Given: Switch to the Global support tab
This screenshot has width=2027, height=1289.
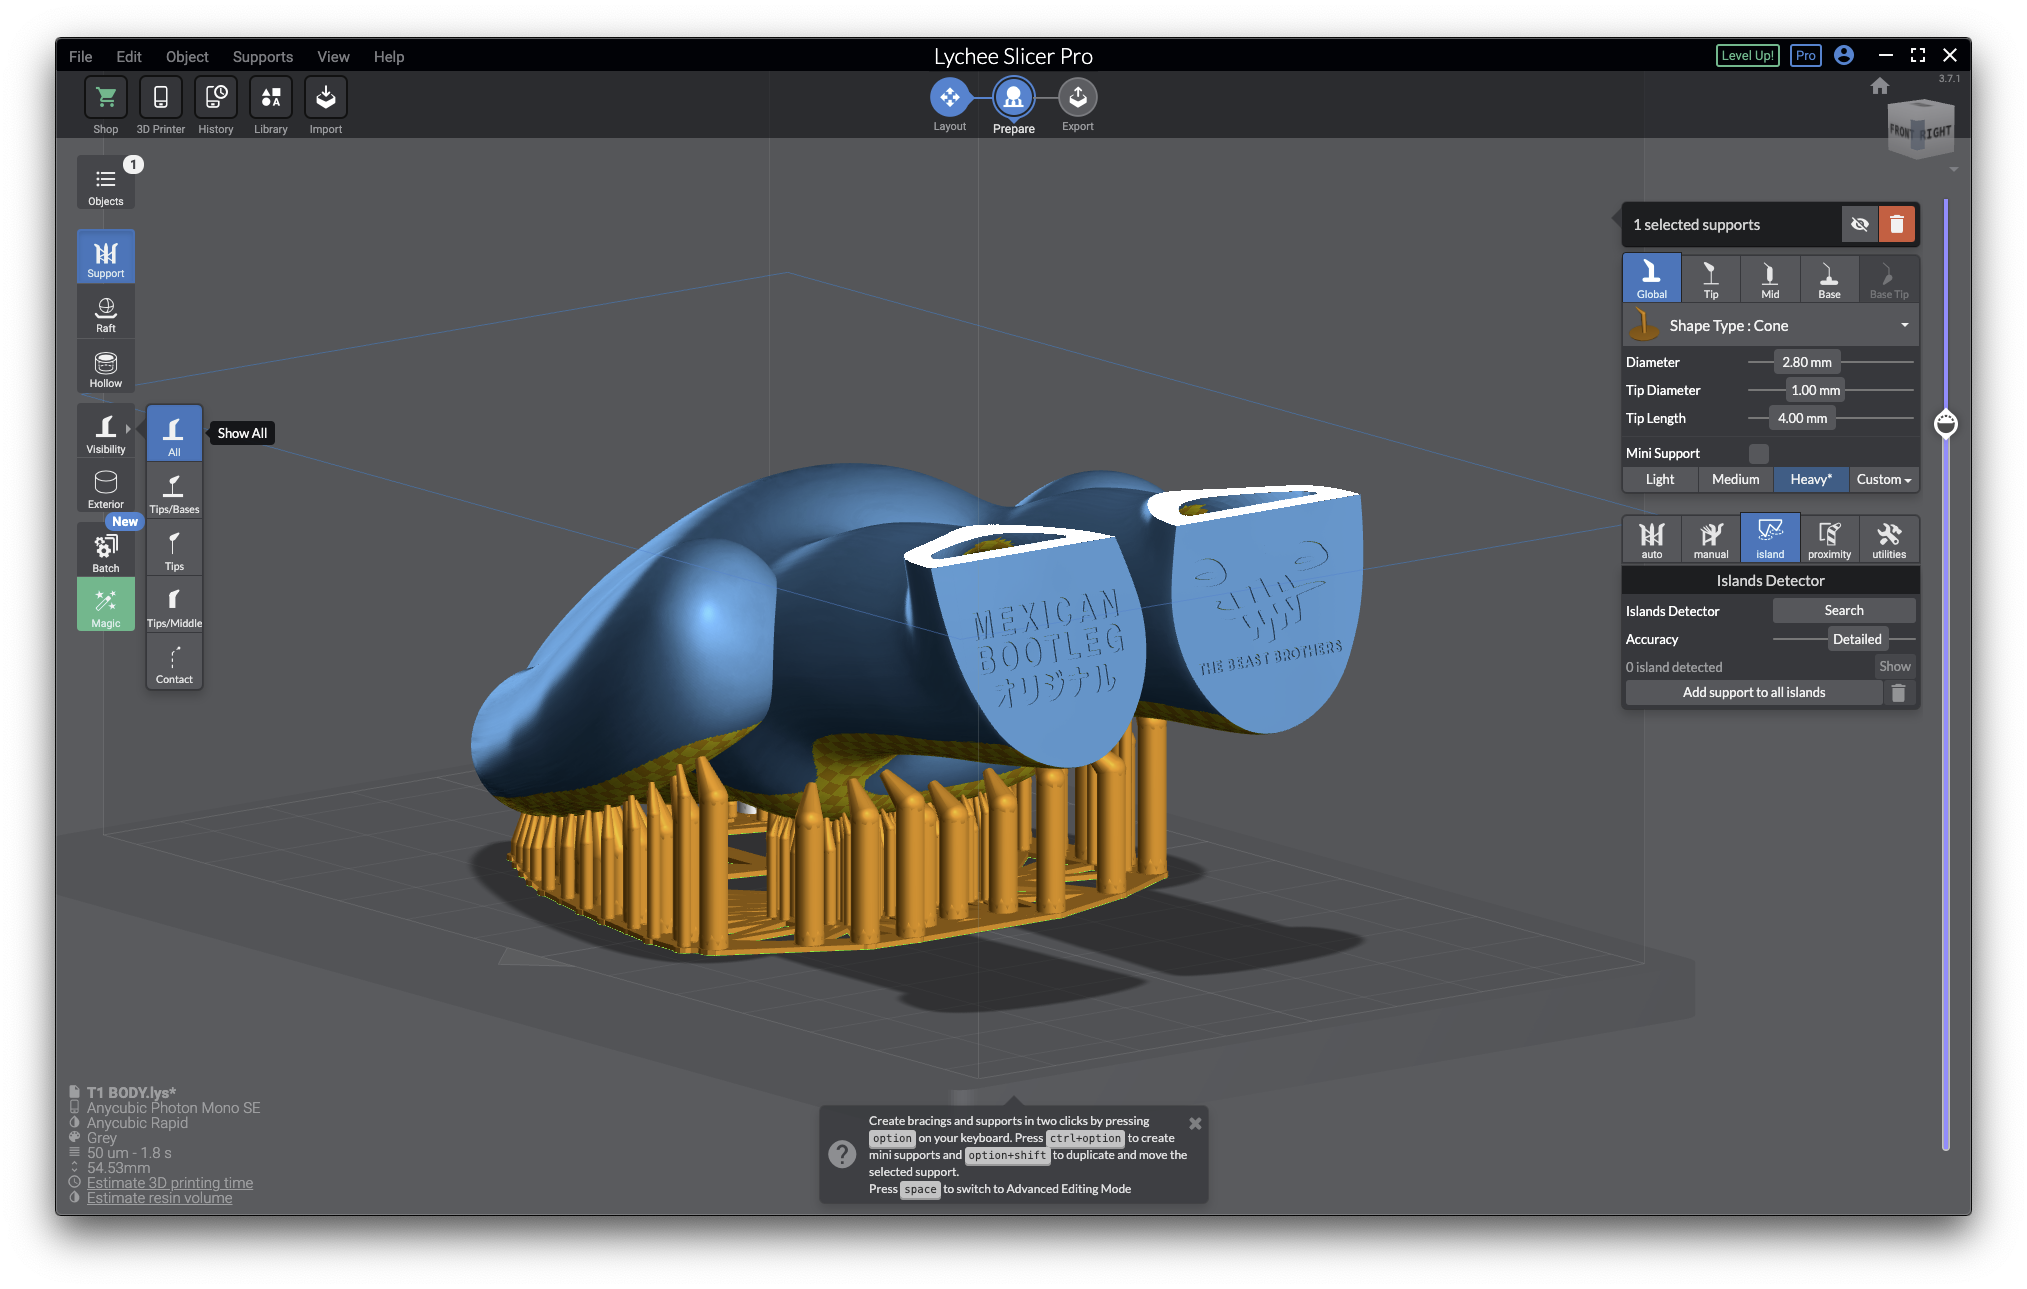Looking at the screenshot, I should (1651, 278).
